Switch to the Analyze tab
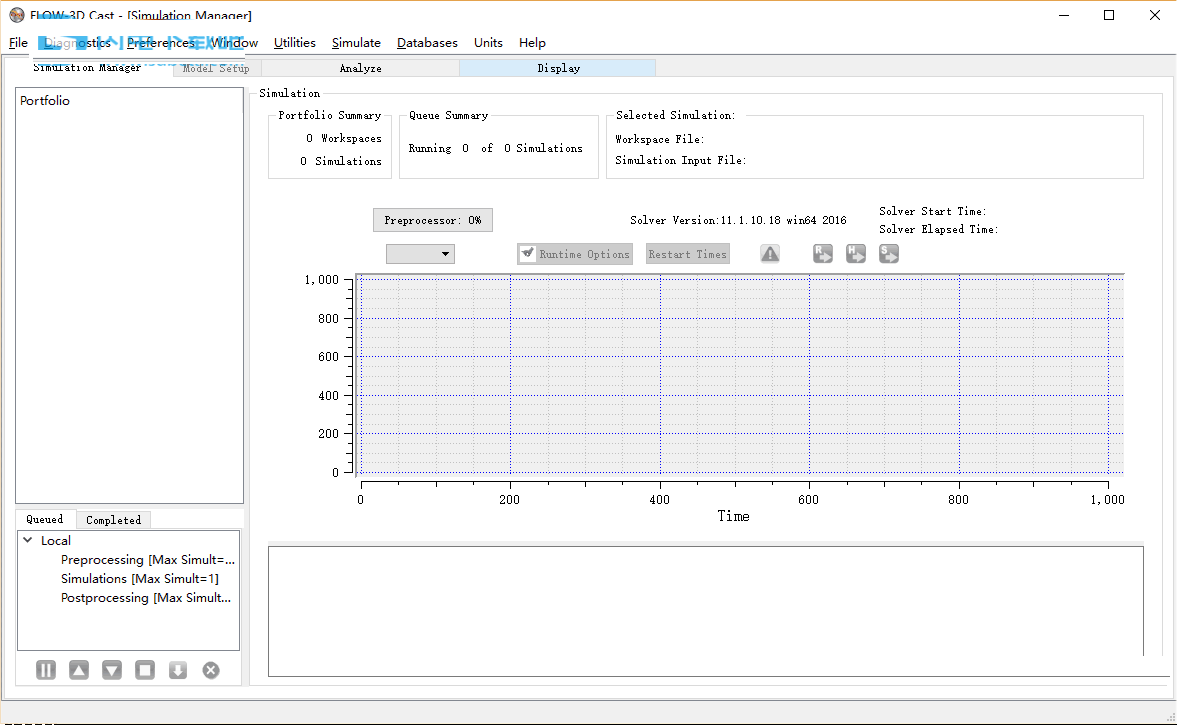 pos(360,68)
